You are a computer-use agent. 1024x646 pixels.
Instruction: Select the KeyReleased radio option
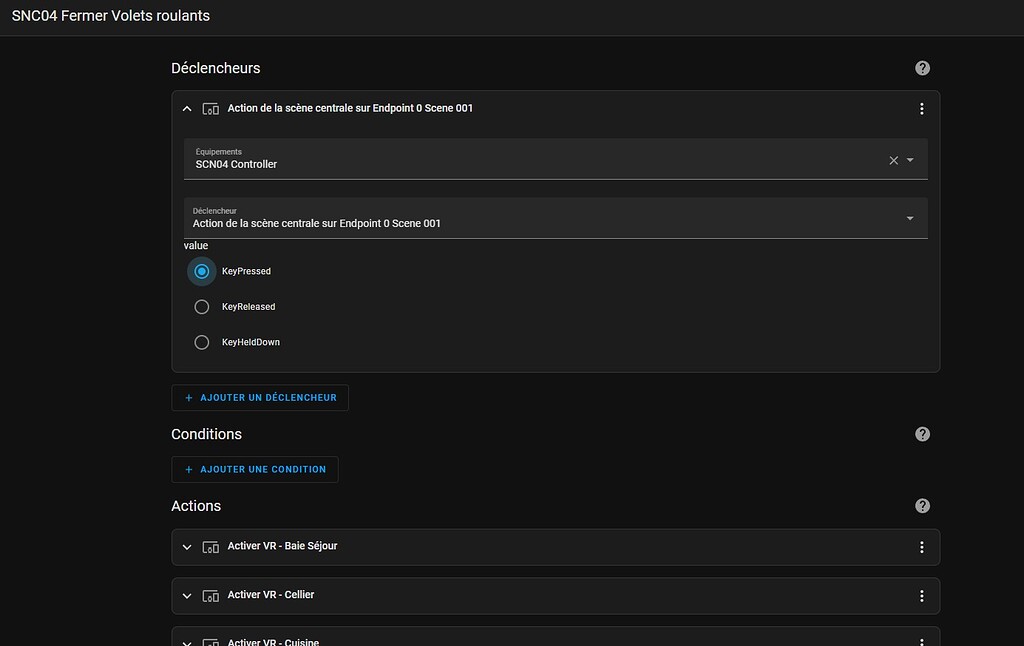(x=202, y=307)
